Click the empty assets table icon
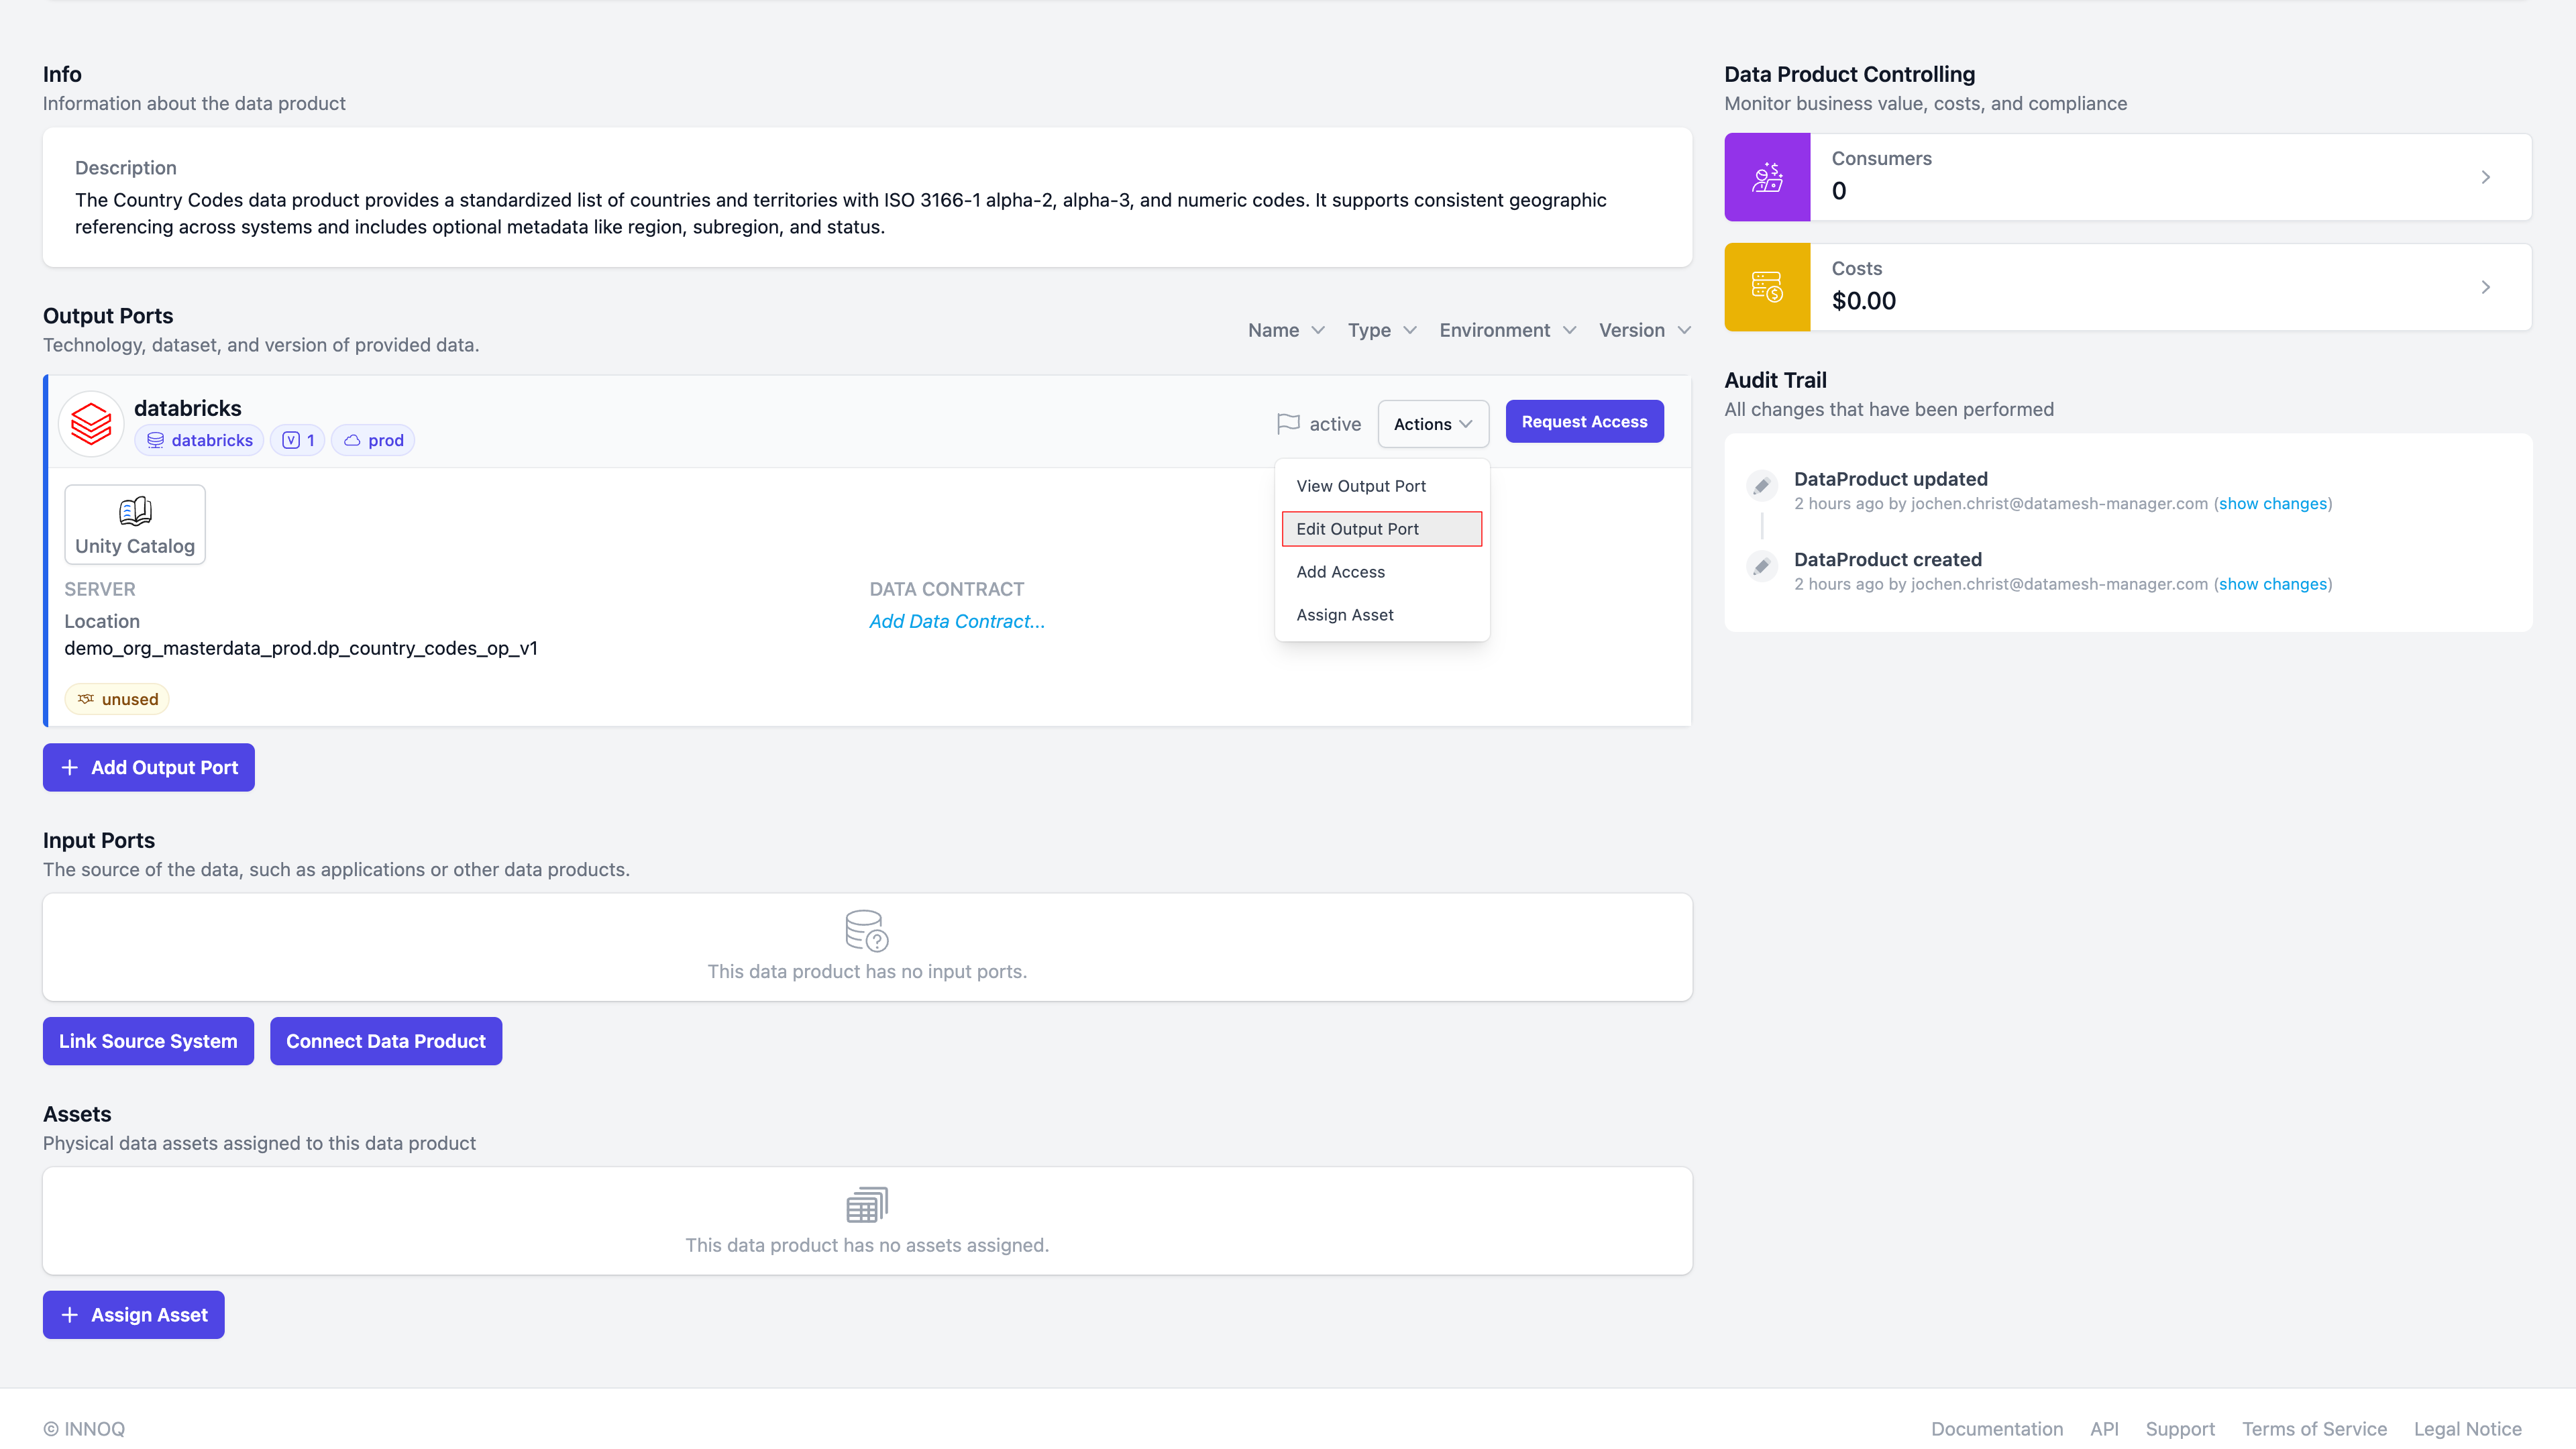This screenshot has height=1449, width=2576. tap(866, 1204)
